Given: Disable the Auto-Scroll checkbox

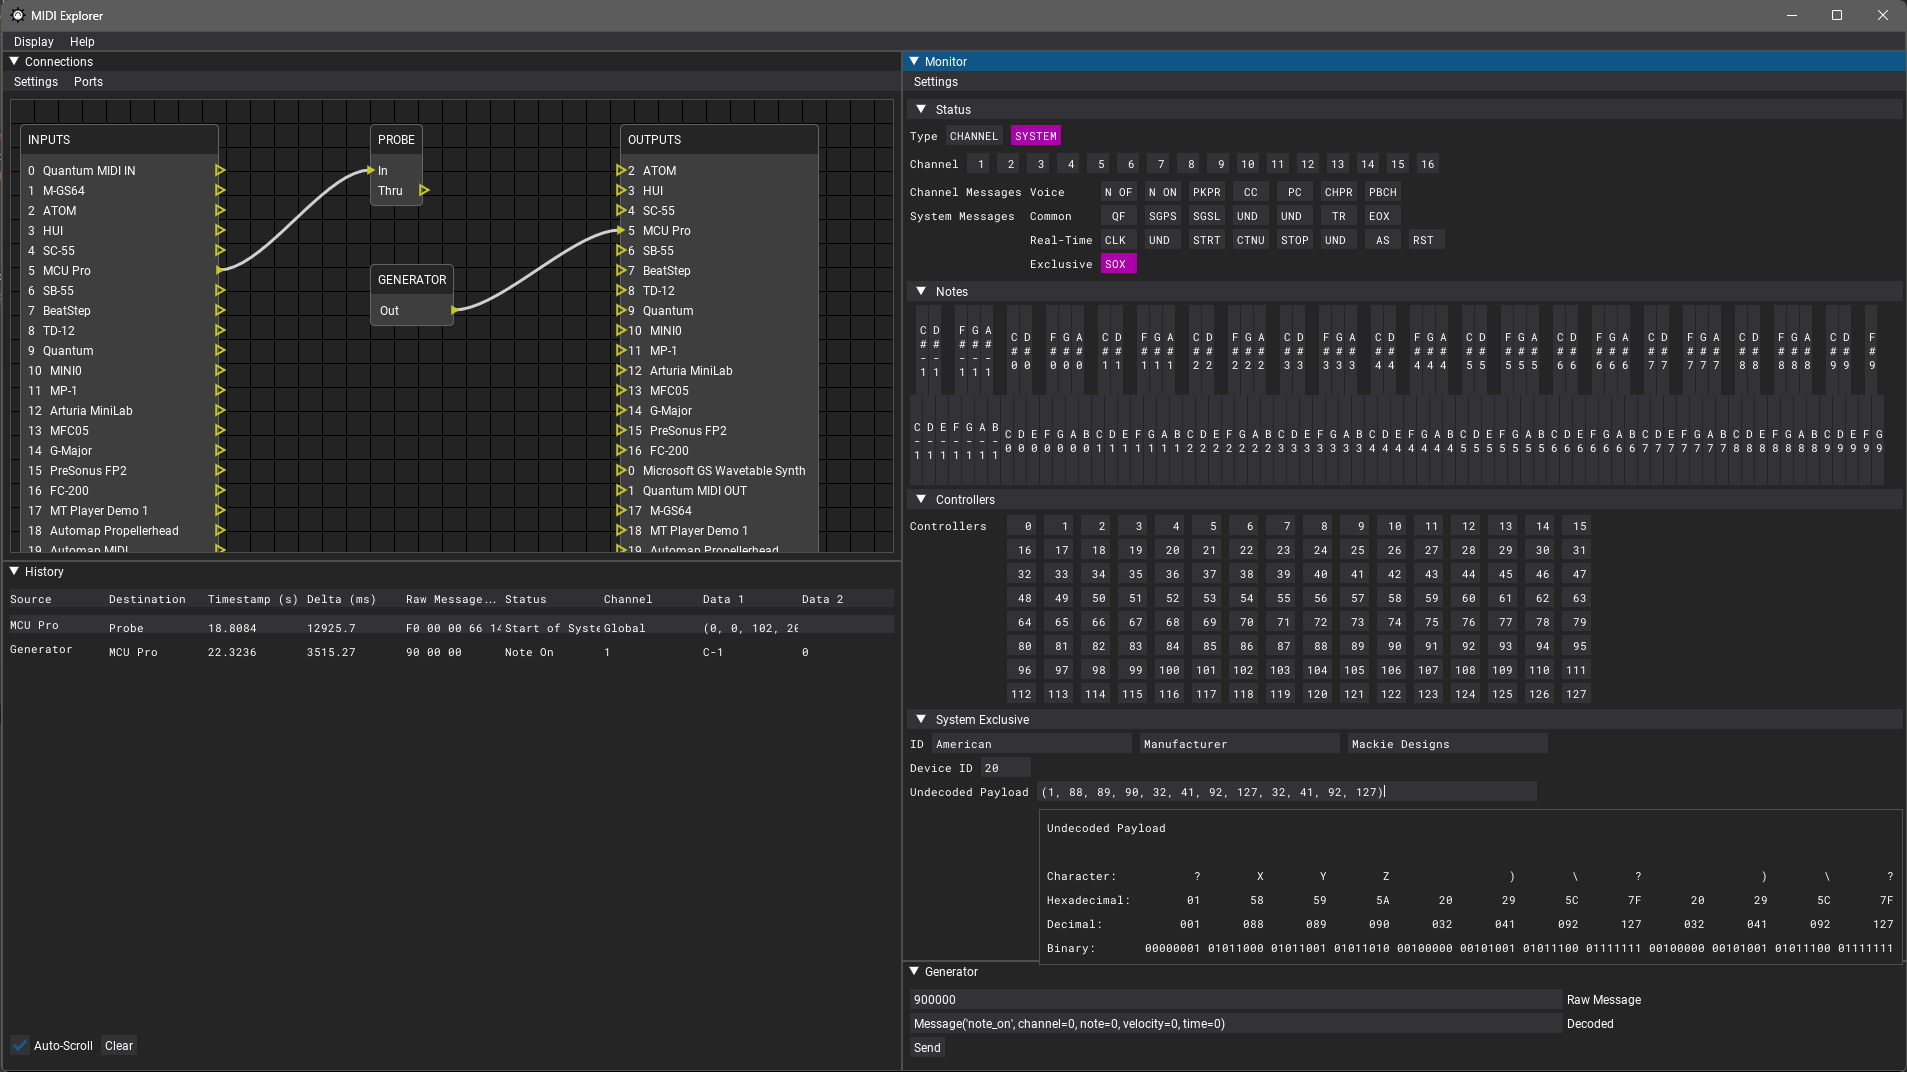Looking at the screenshot, I should click(20, 1045).
